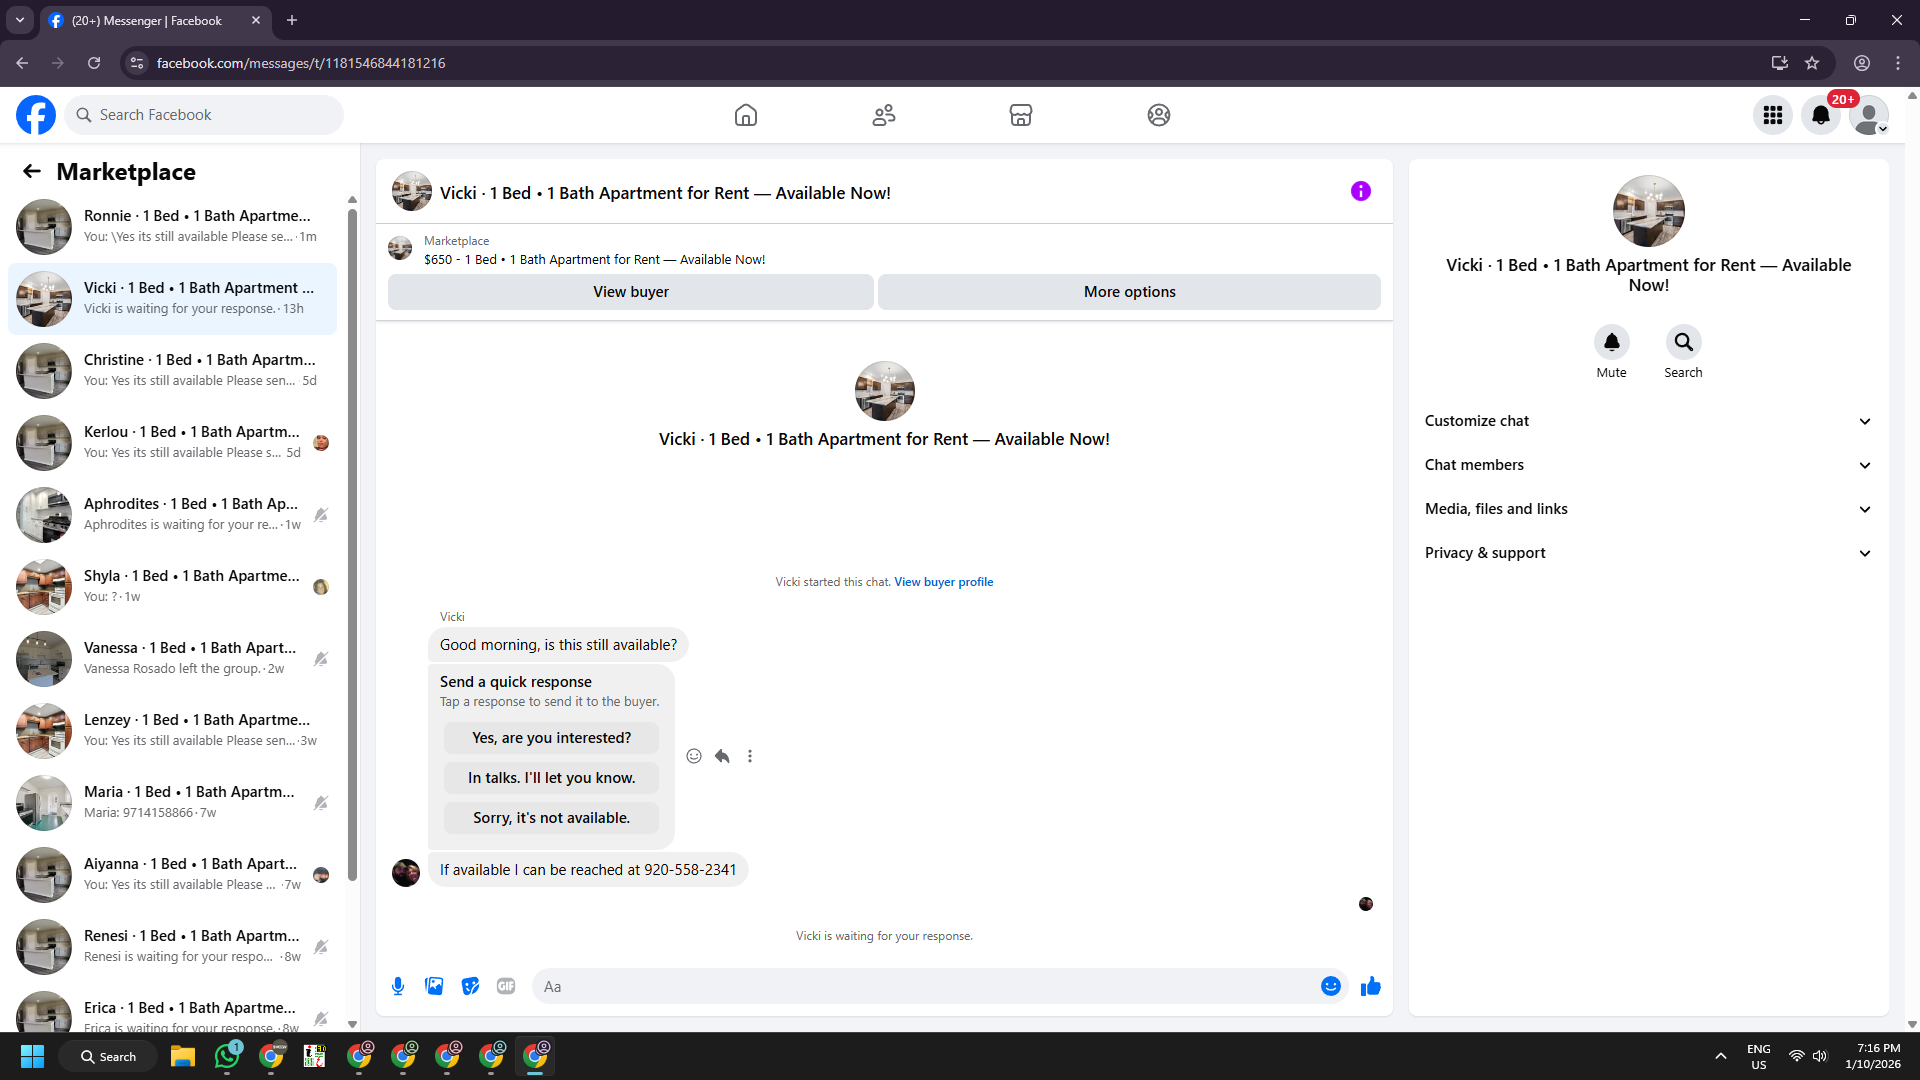Click the View buyer button
The width and height of the screenshot is (1920, 1080).
coord(630,292)
